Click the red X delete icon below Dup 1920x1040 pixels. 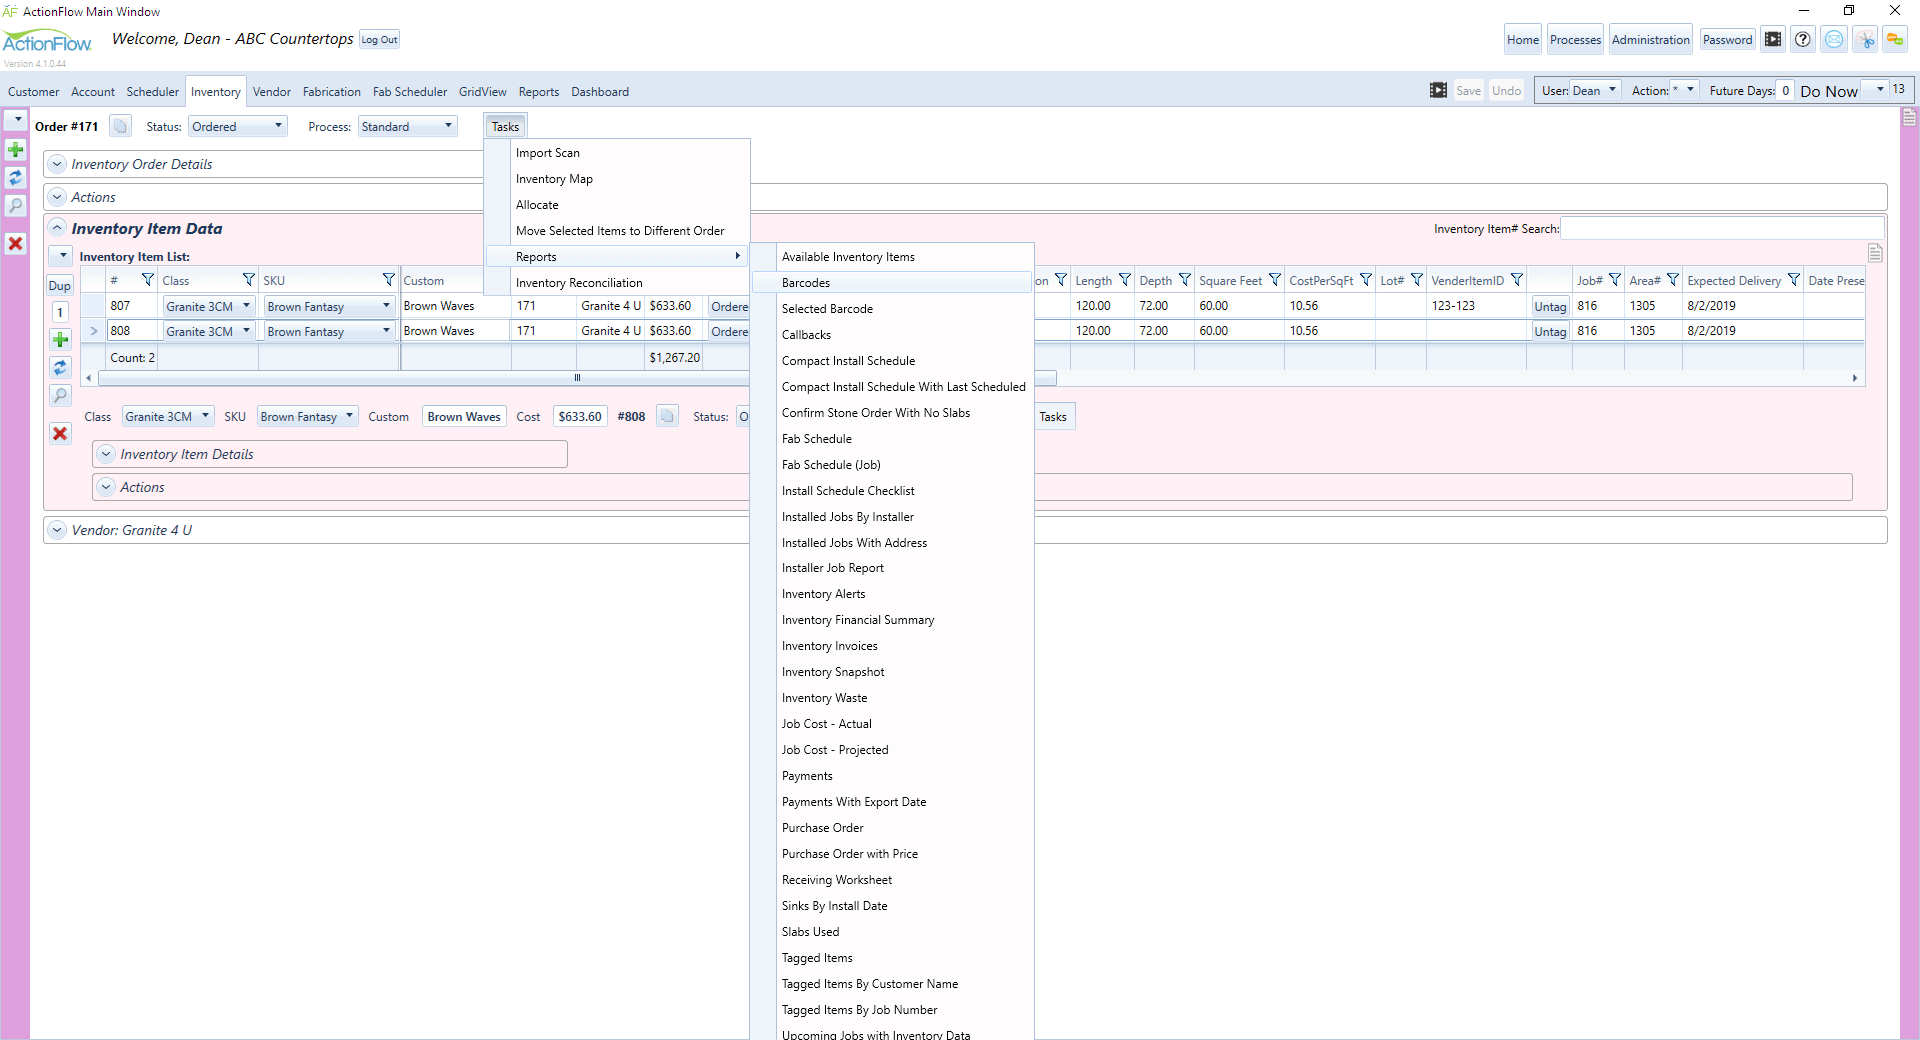[60, 434]
